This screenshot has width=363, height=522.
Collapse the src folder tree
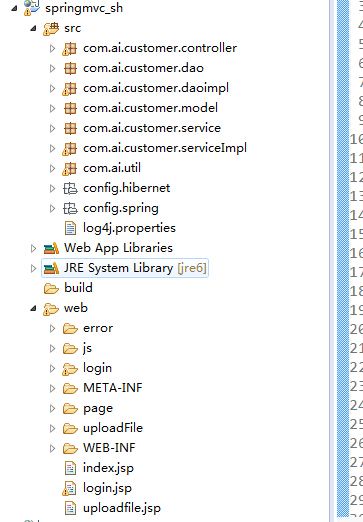(x=33, y=29)
